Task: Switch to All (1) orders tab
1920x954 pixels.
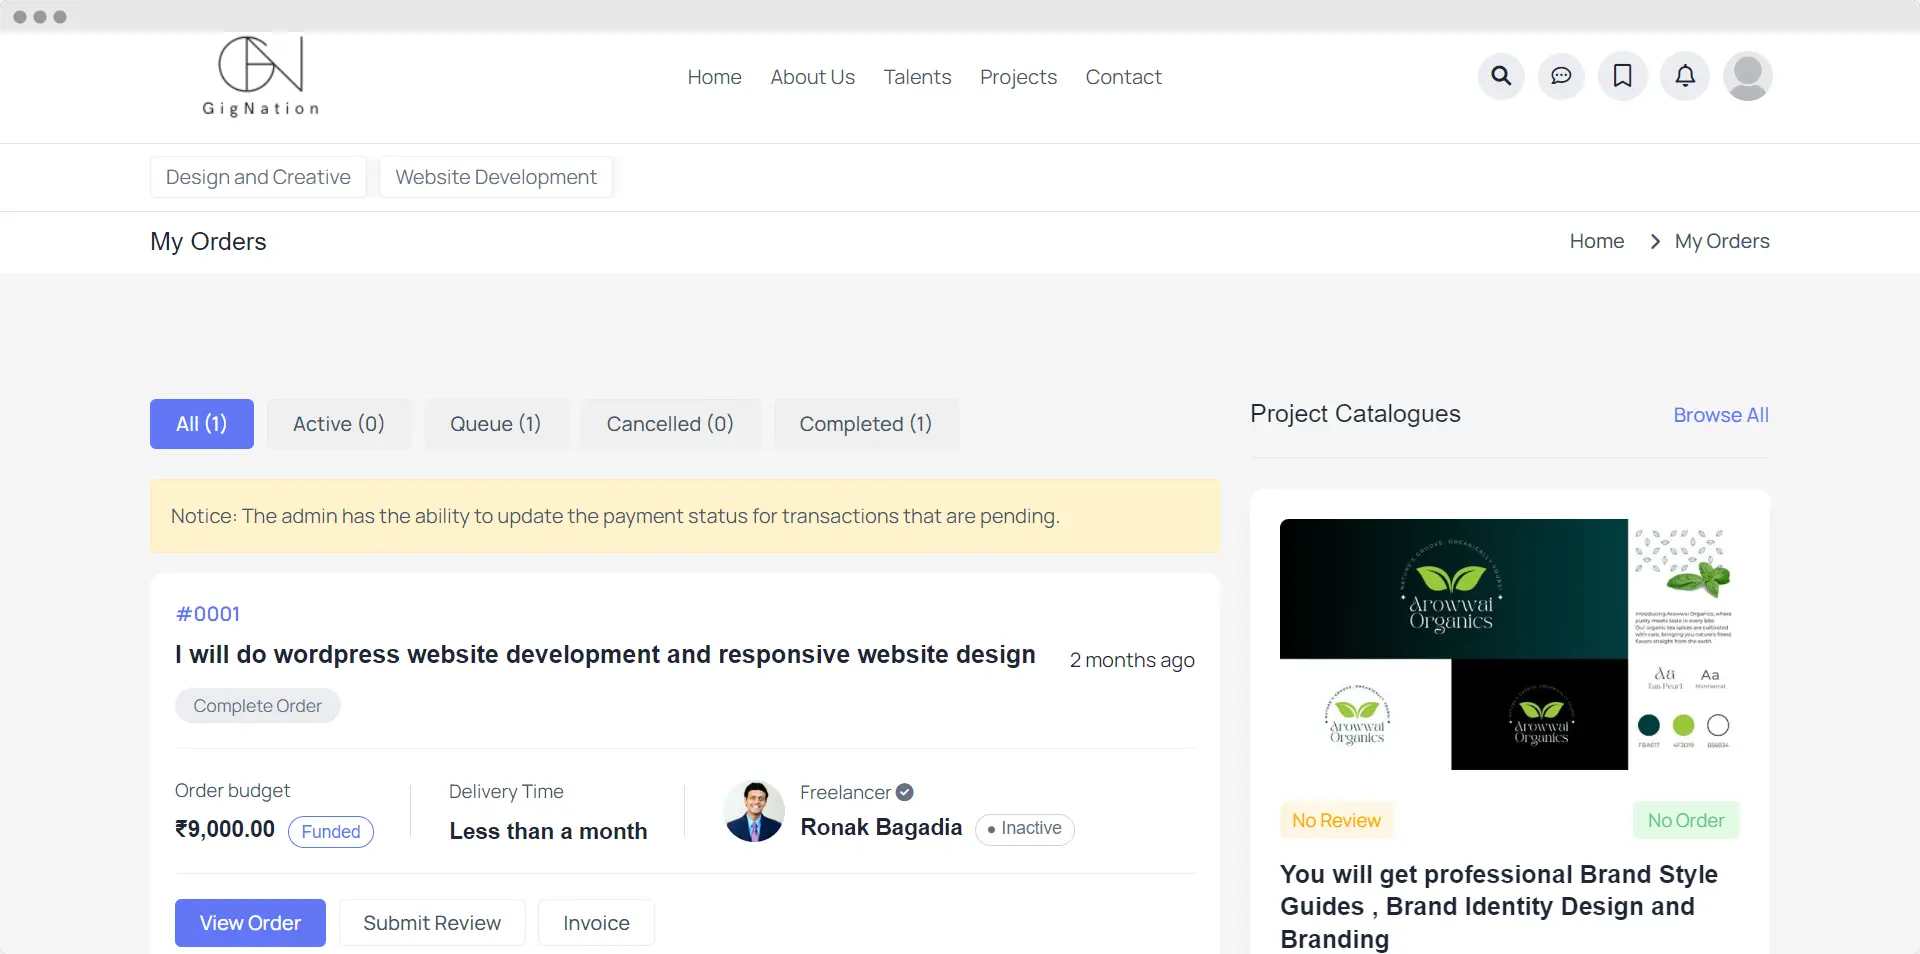Action: 202,424
